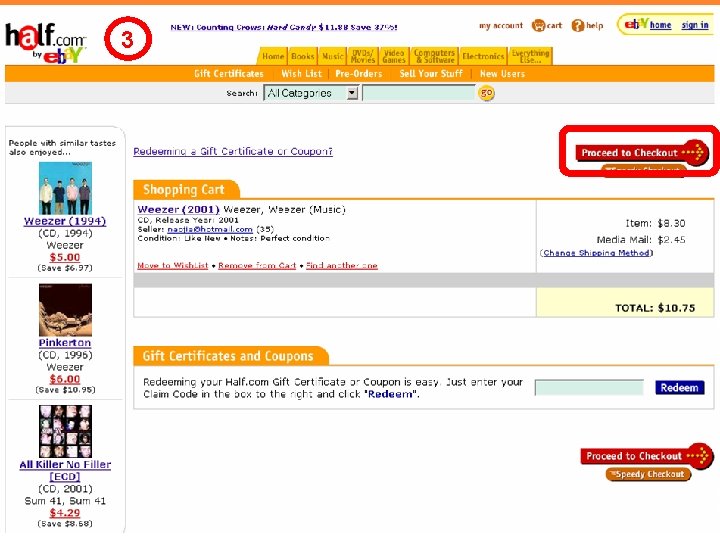Open the All Categories search dropdown
This screenshot has height=540, width=720.
(311, 93)
